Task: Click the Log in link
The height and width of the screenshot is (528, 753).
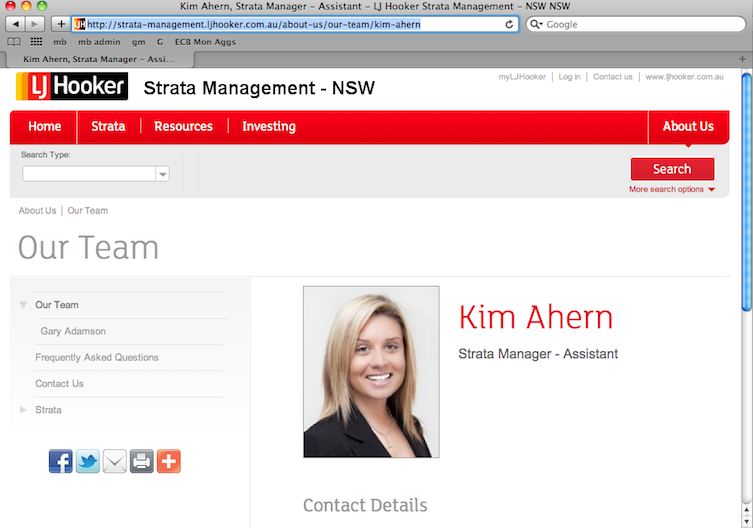Action: 569,77
